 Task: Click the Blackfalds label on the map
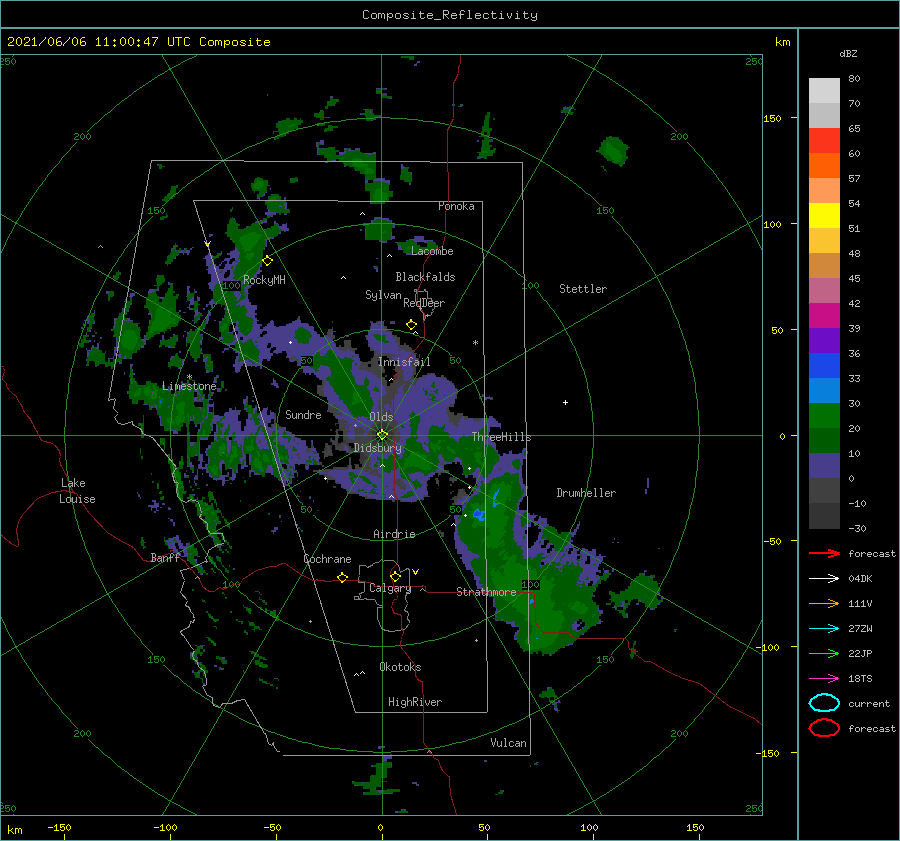[x=425, y=277]
